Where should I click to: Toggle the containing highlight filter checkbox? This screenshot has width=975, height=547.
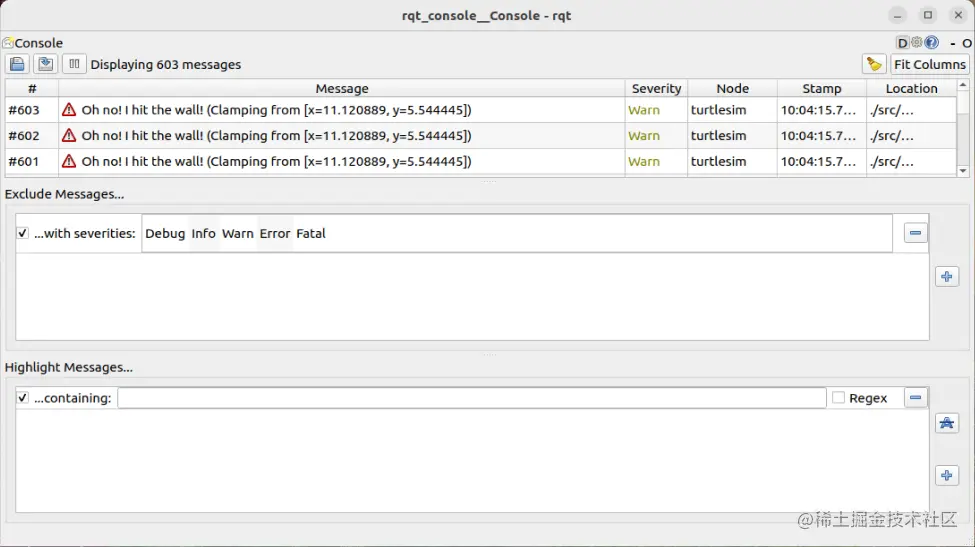pos(22,398)
